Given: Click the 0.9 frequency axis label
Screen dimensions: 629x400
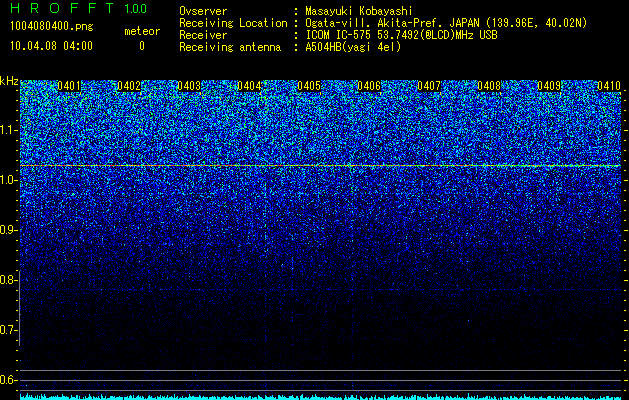Looking at the screenshot, I should 8,230.
